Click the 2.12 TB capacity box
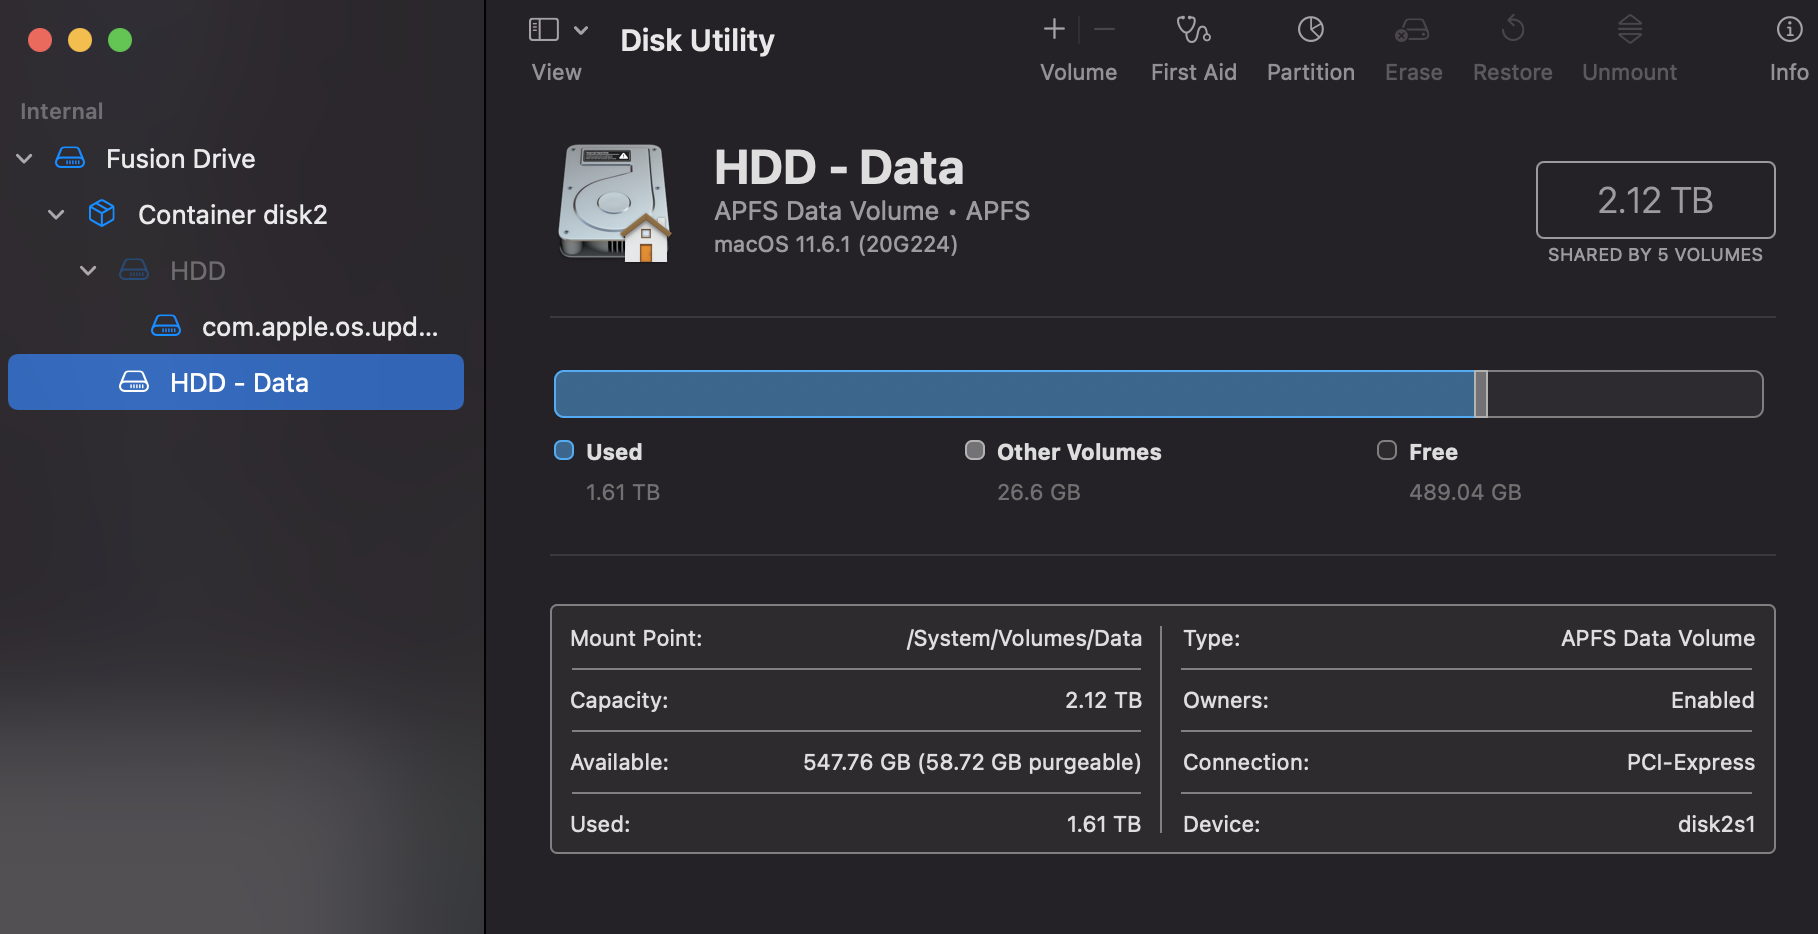 [1655, 200]
